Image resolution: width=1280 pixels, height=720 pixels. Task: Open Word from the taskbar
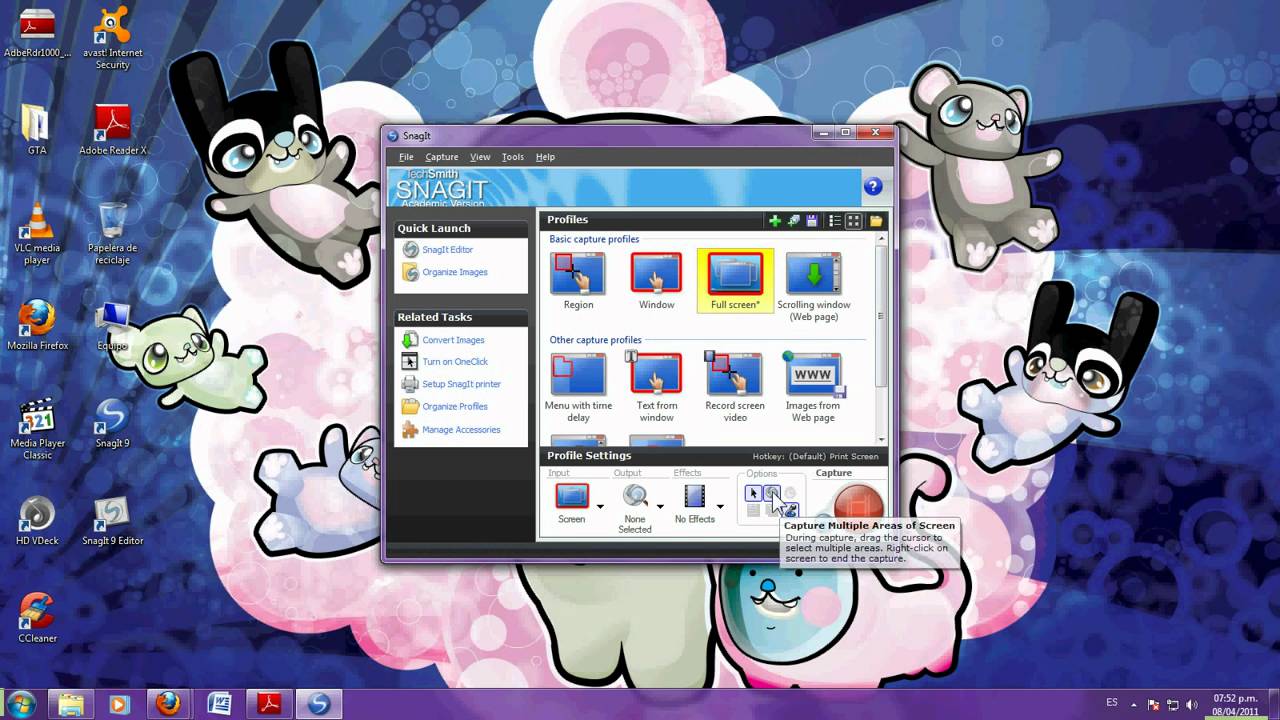[218, 704]
